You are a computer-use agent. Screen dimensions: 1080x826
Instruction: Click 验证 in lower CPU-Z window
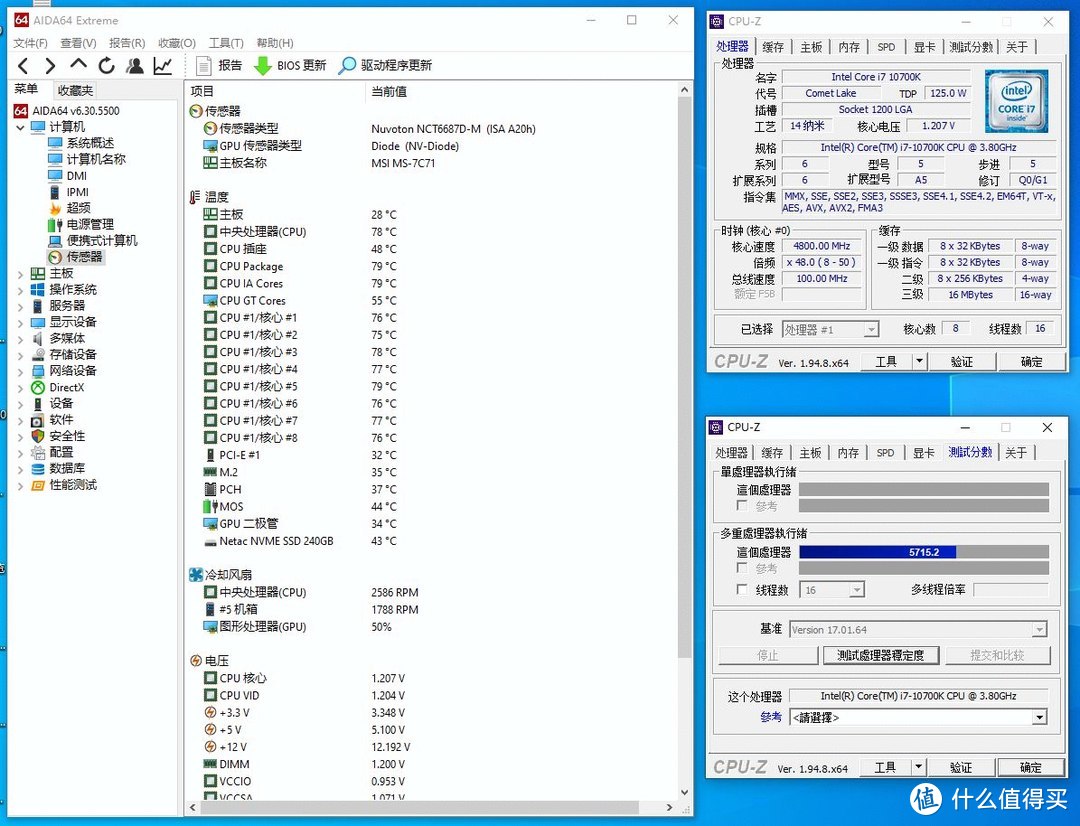point(960,767)
